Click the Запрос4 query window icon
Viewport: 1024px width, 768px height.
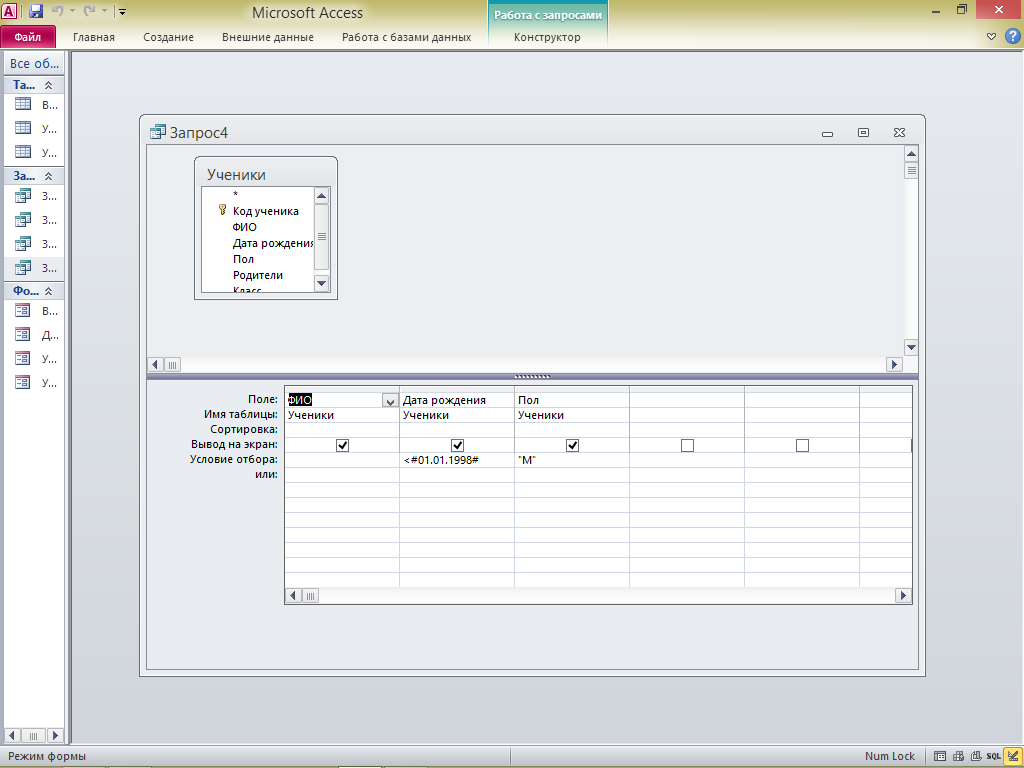tap(157, 132)
